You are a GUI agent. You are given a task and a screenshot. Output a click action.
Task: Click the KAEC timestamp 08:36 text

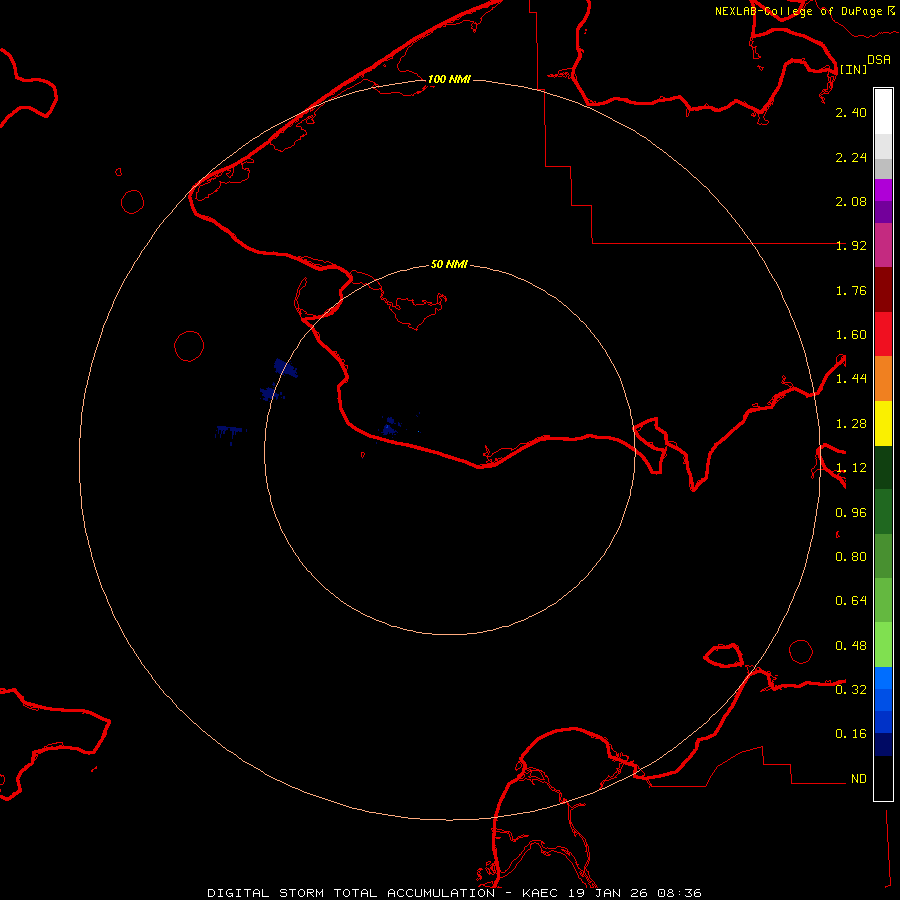pyautogui.click(x=680, y=892)
